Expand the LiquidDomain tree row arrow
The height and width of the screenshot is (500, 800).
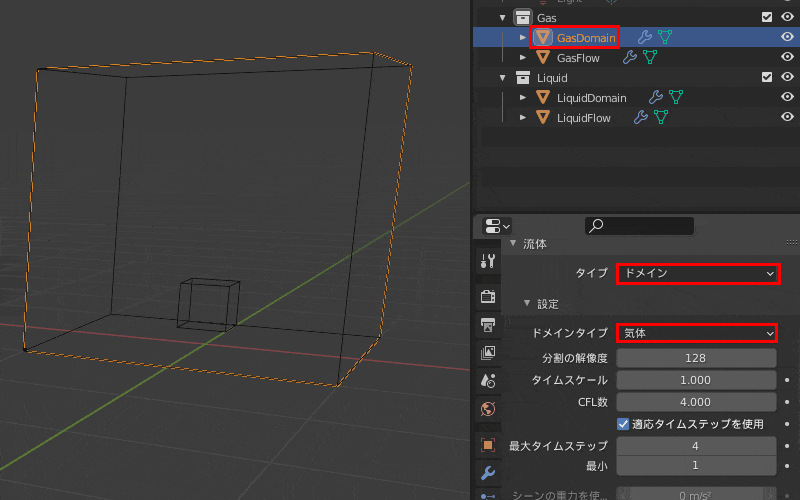(x=523, y=97)
